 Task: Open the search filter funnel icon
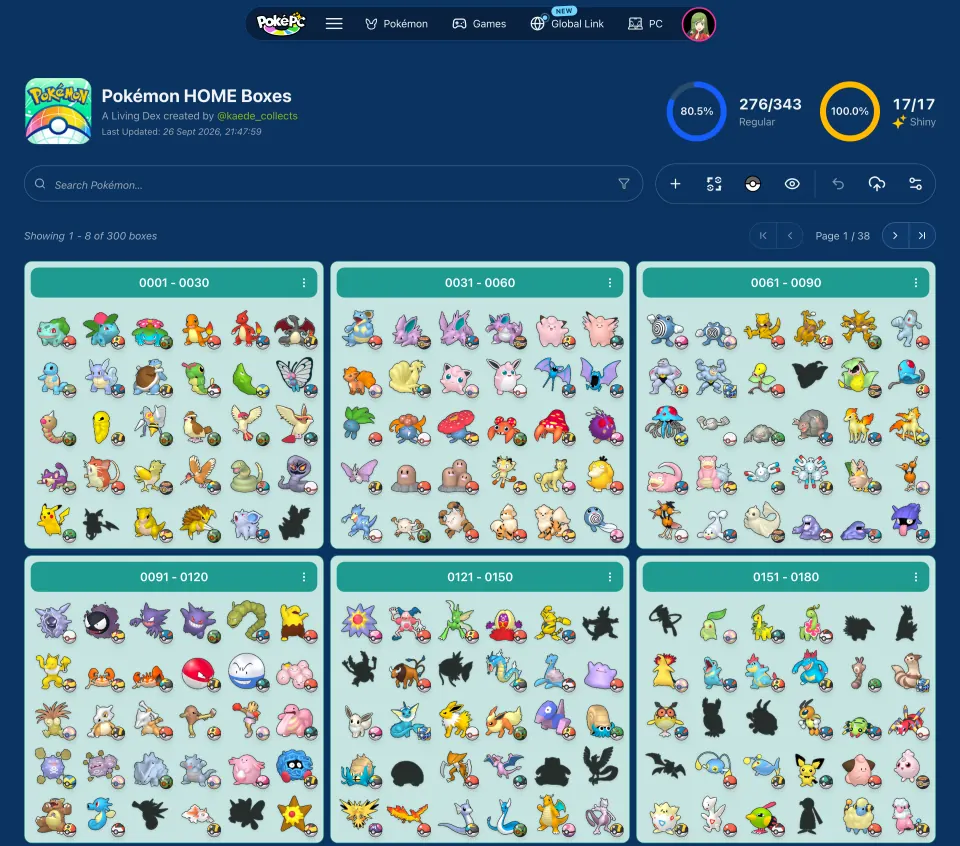[x=623, y=184]
